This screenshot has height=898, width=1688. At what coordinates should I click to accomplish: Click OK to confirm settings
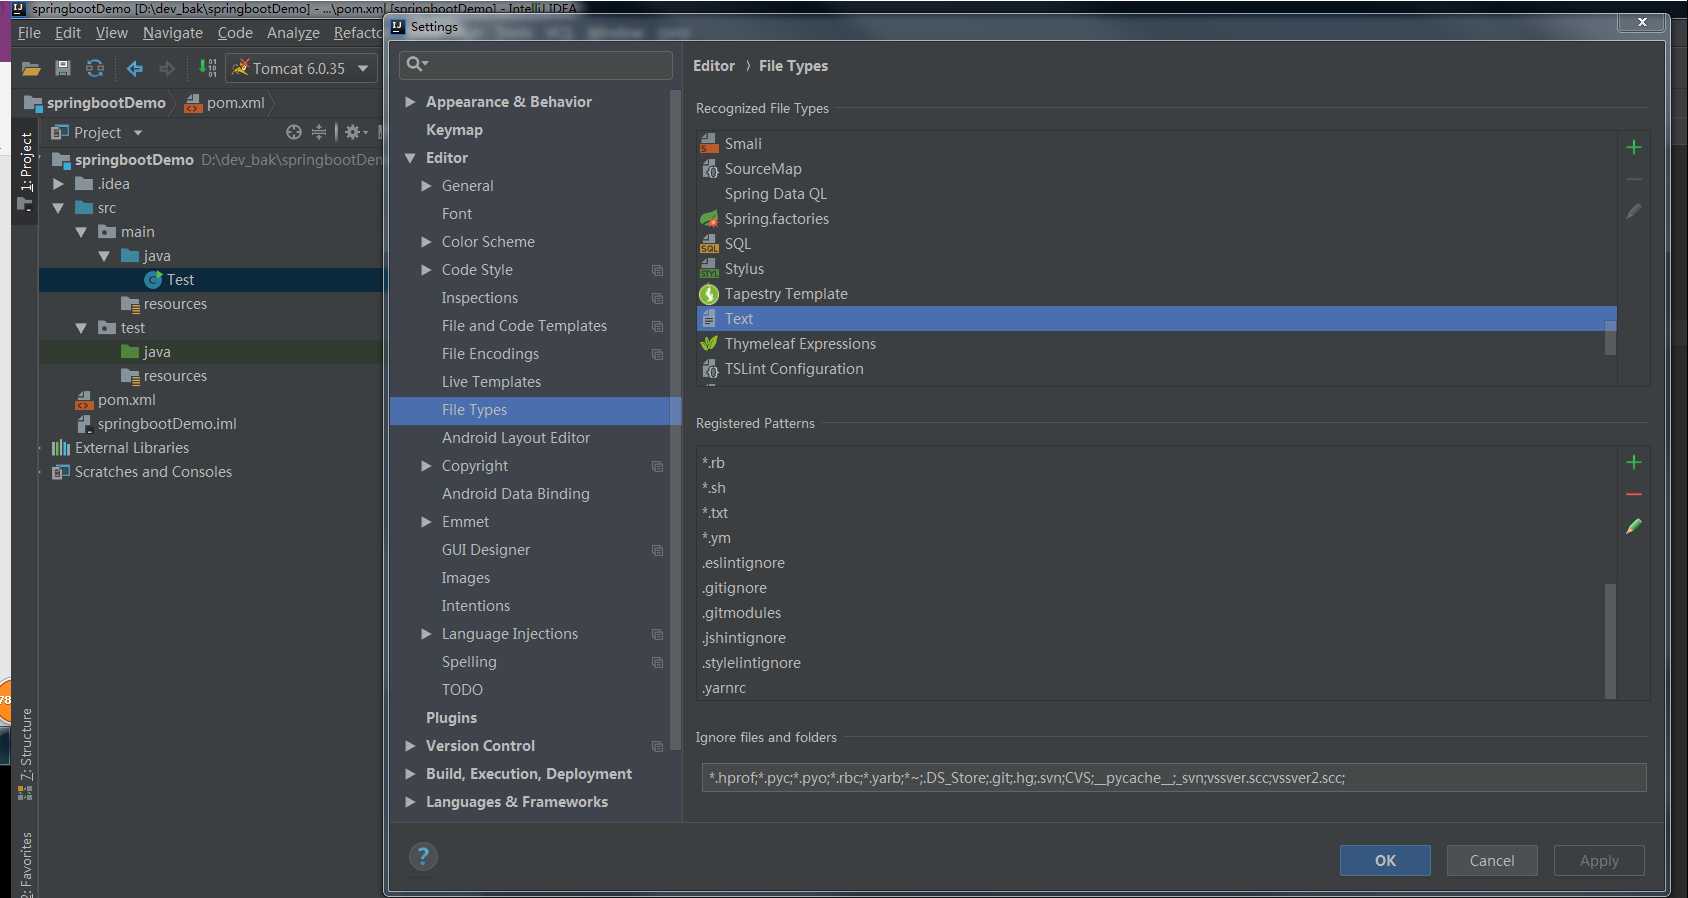[x=1385, y=860]
